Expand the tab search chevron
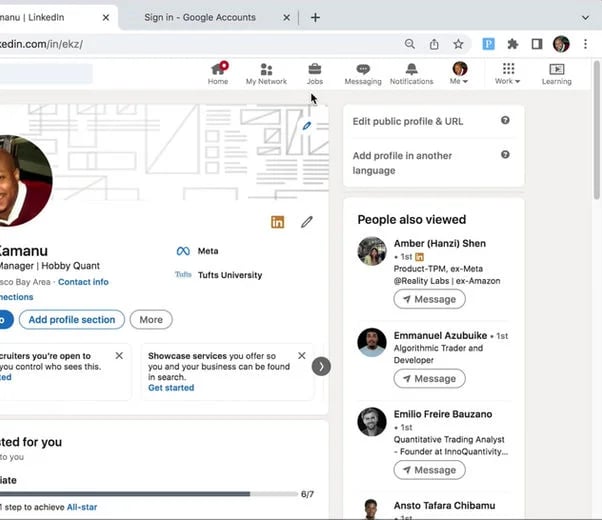The height and width of the screenshot is (520, 602). [585, 17]
